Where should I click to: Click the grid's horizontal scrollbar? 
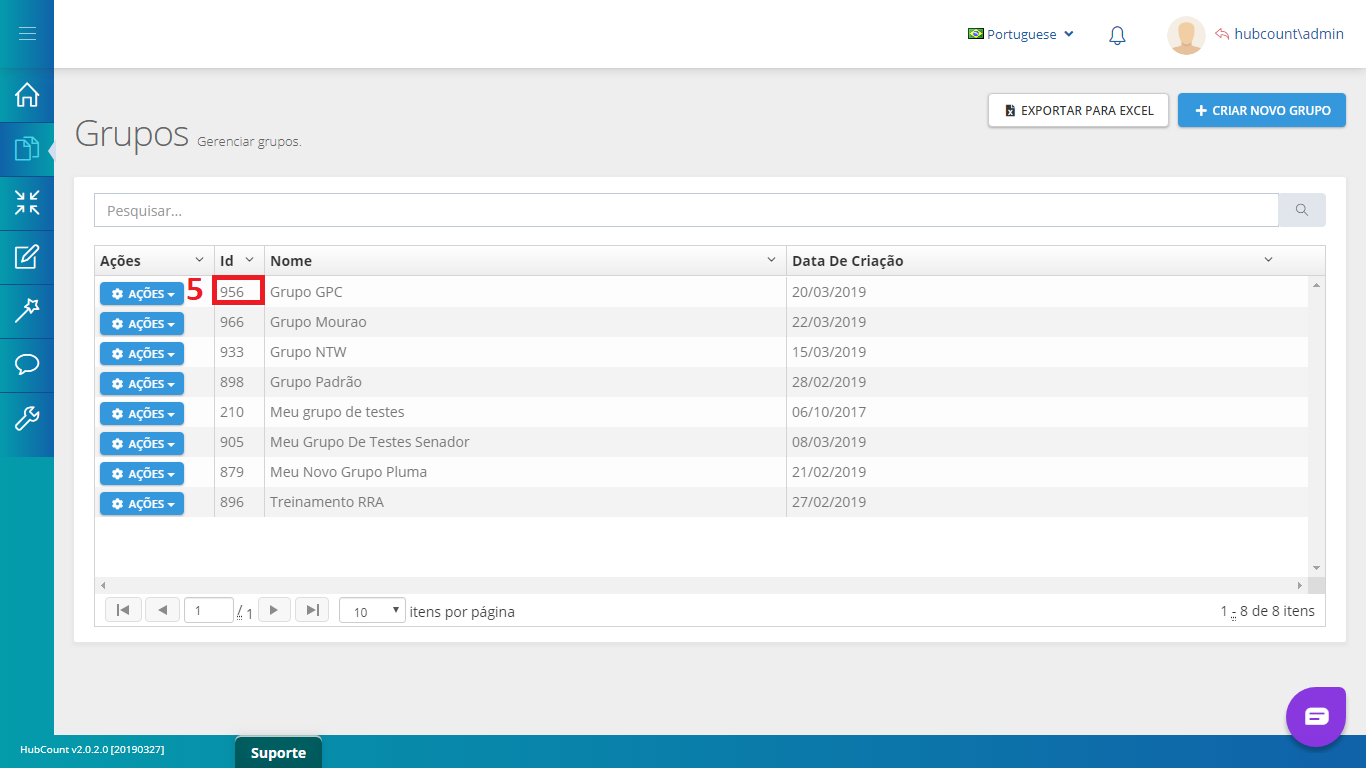pos(702,585)
